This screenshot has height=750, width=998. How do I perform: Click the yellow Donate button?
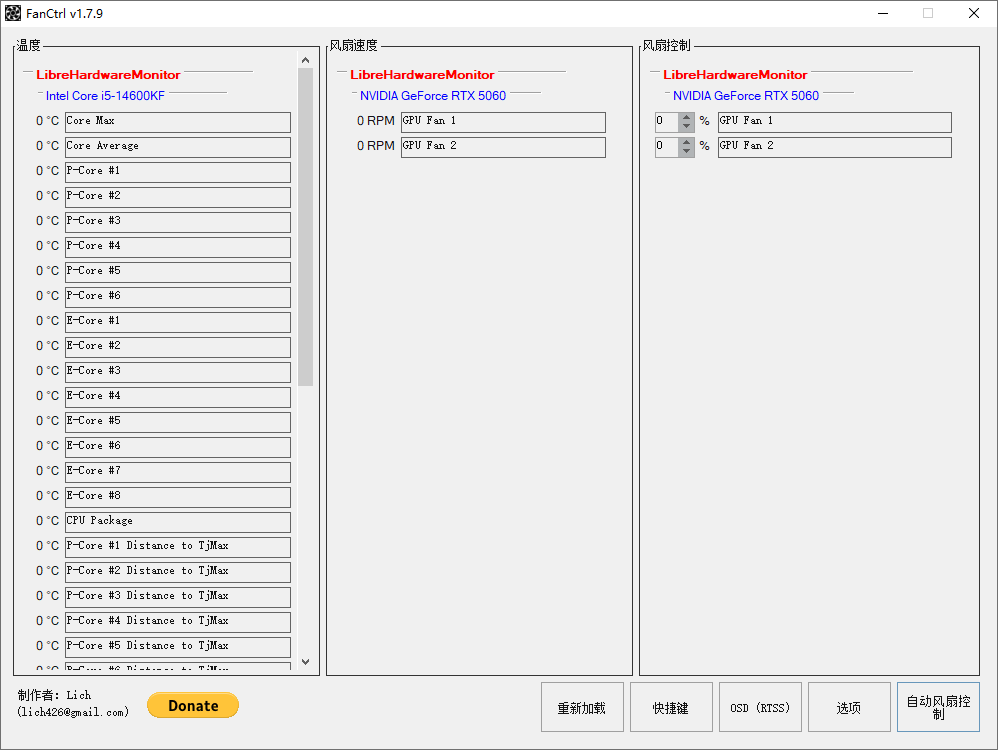tap(193, 705)
